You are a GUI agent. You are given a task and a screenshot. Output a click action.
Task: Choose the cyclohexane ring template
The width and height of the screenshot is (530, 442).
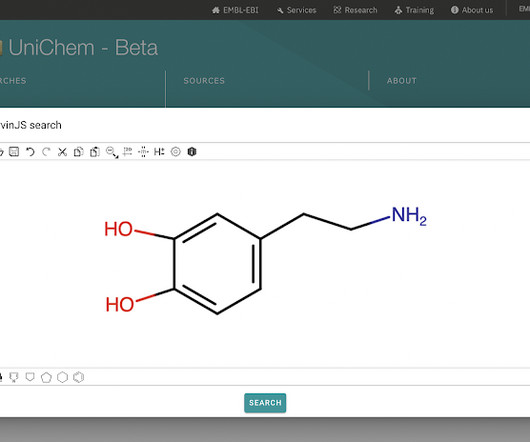(63, 377)
